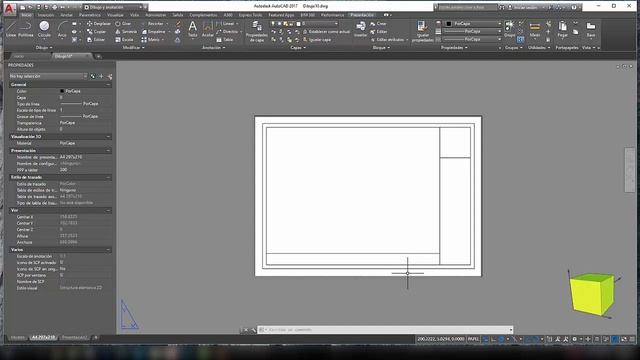Toggle PAPEL model/paper space button
The width and height of the screenshot is (640, 360).
tap(473, 339)
